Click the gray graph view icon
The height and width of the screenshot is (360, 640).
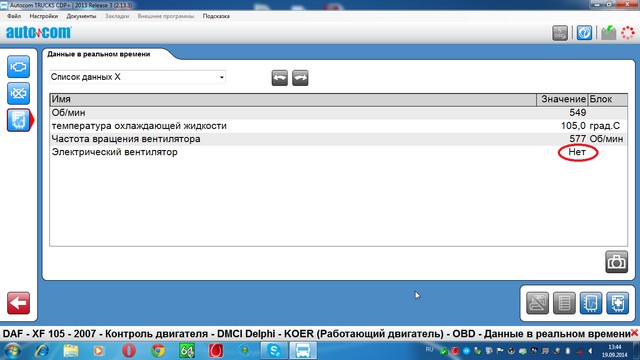[538, 303]
